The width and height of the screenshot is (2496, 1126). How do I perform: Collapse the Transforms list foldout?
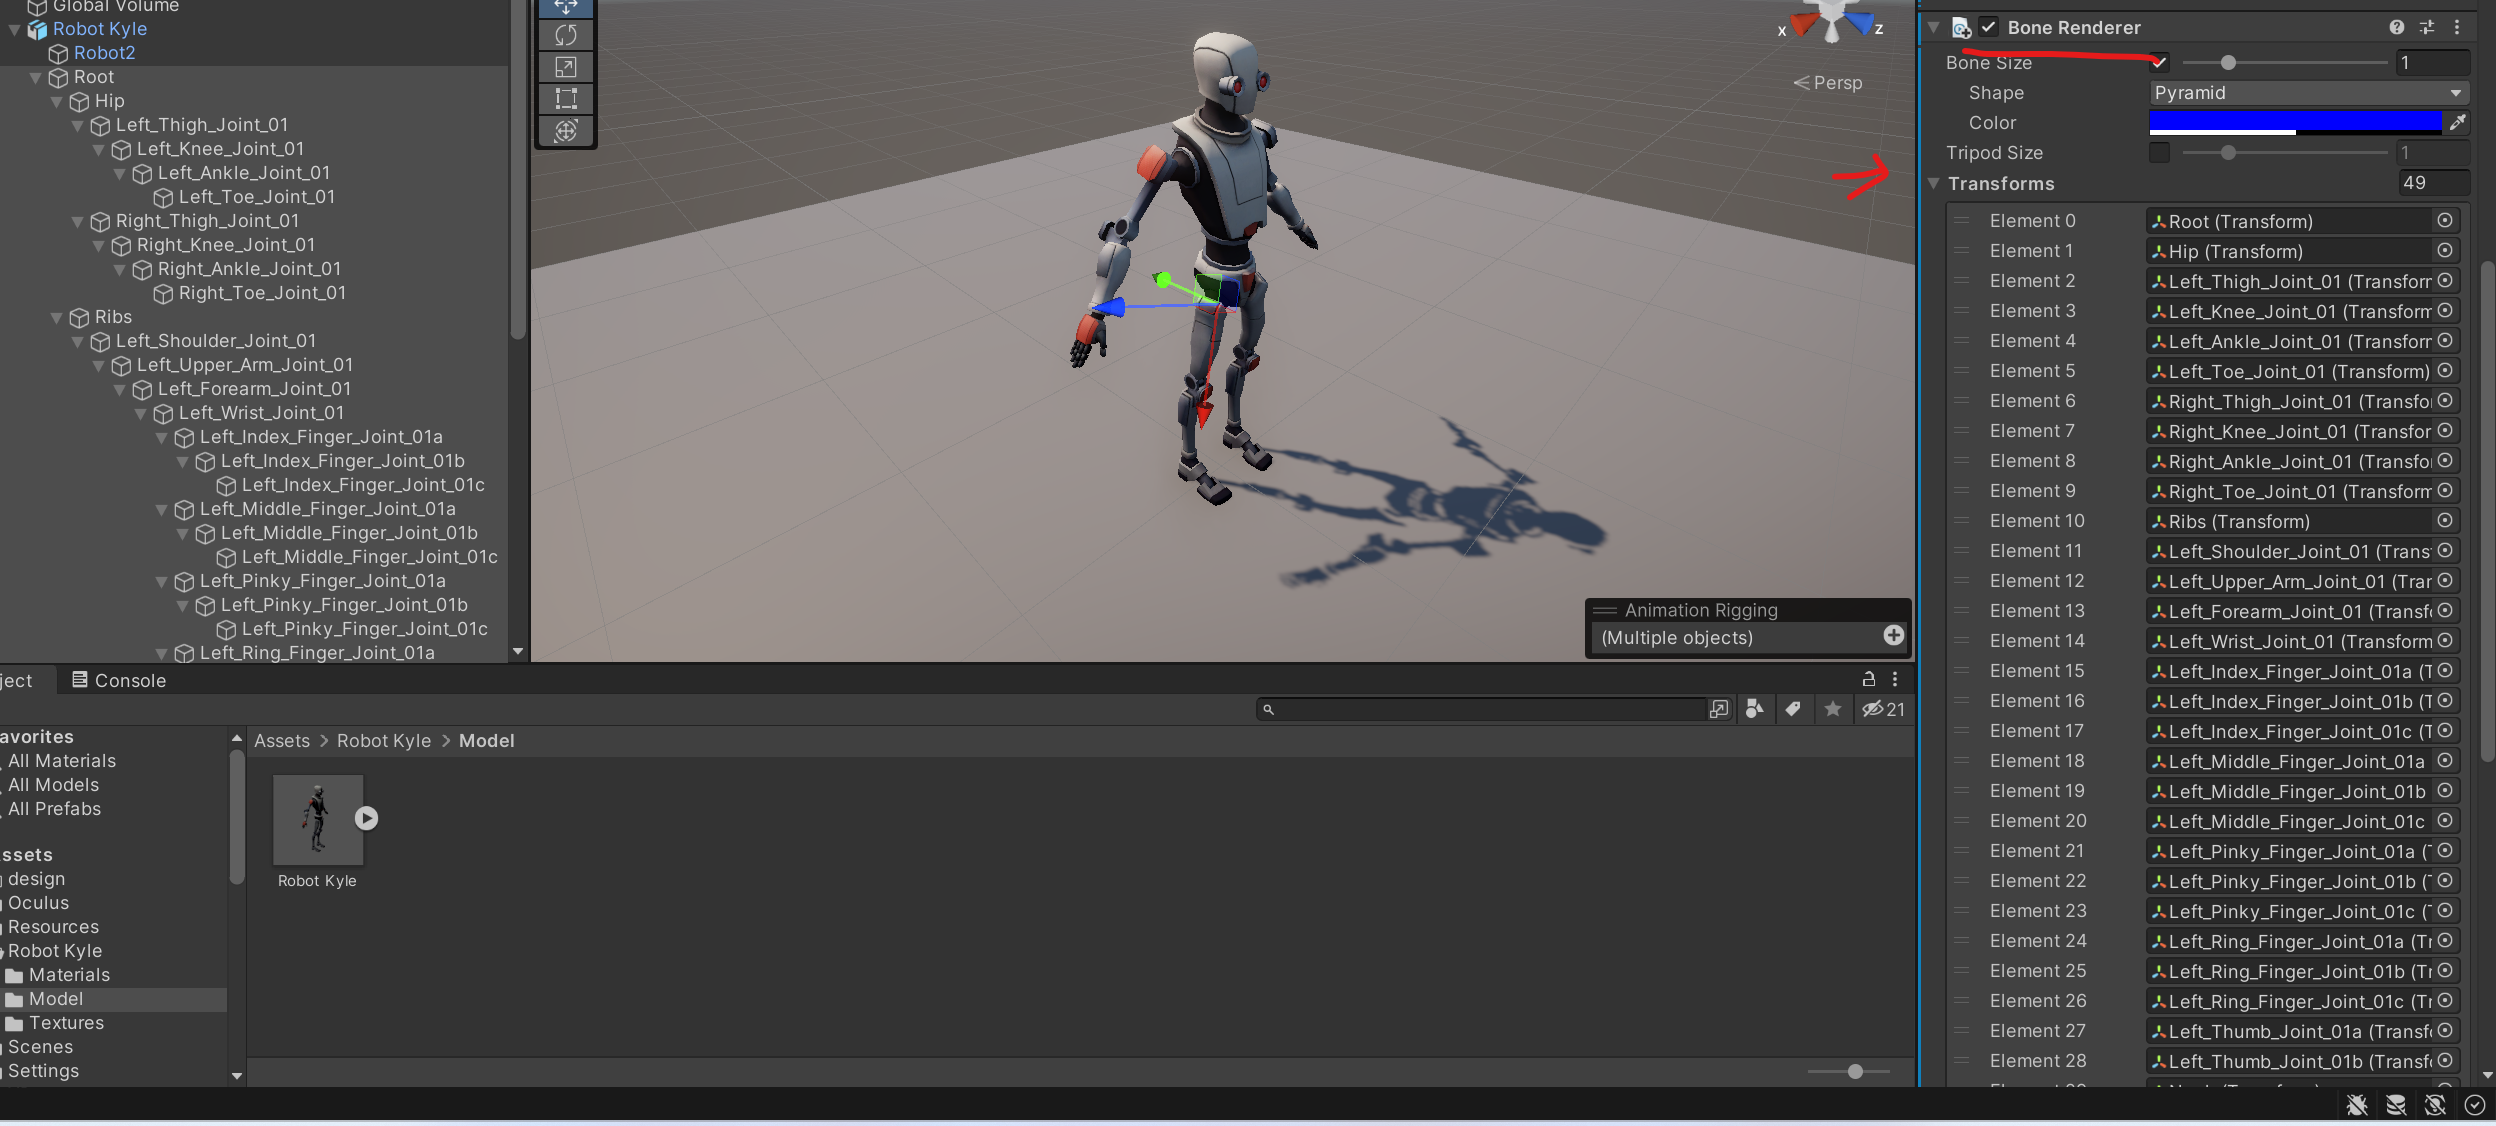[x=1934, y=183]
